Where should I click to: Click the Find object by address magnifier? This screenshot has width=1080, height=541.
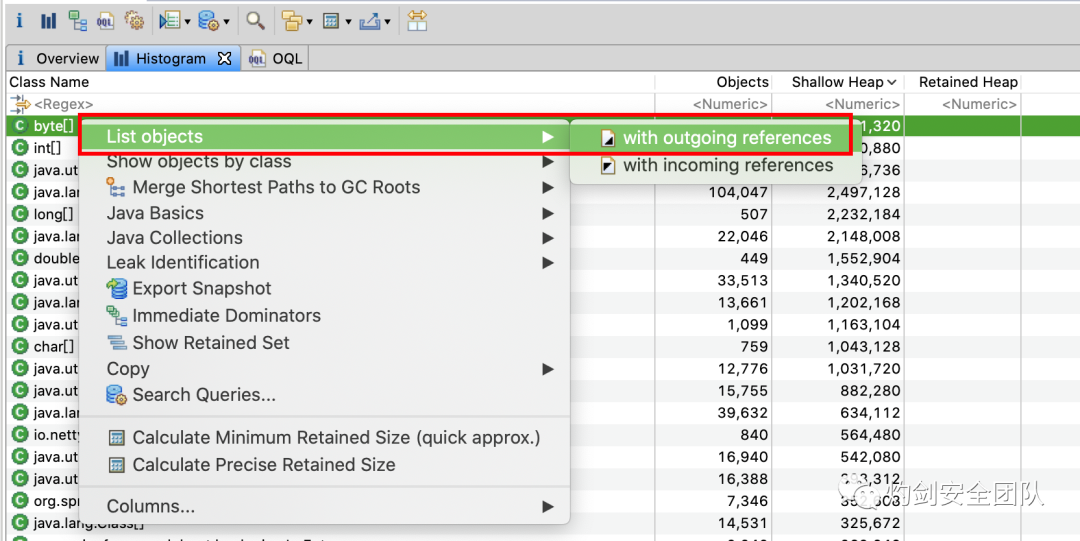pos(256,21)
